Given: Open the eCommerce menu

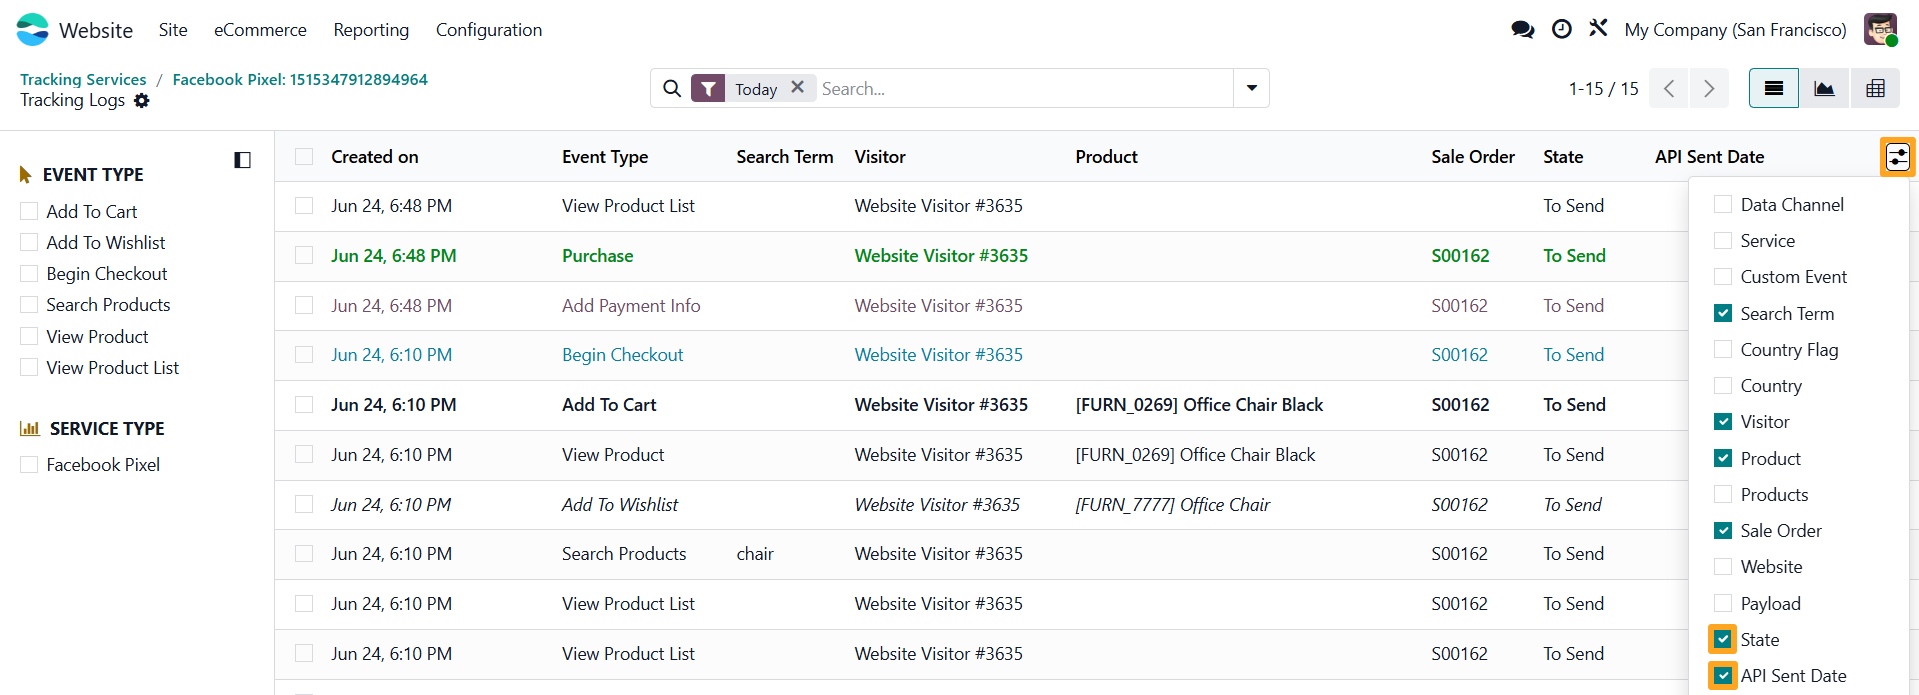Looking at the screenshot, I should (260, 30).
